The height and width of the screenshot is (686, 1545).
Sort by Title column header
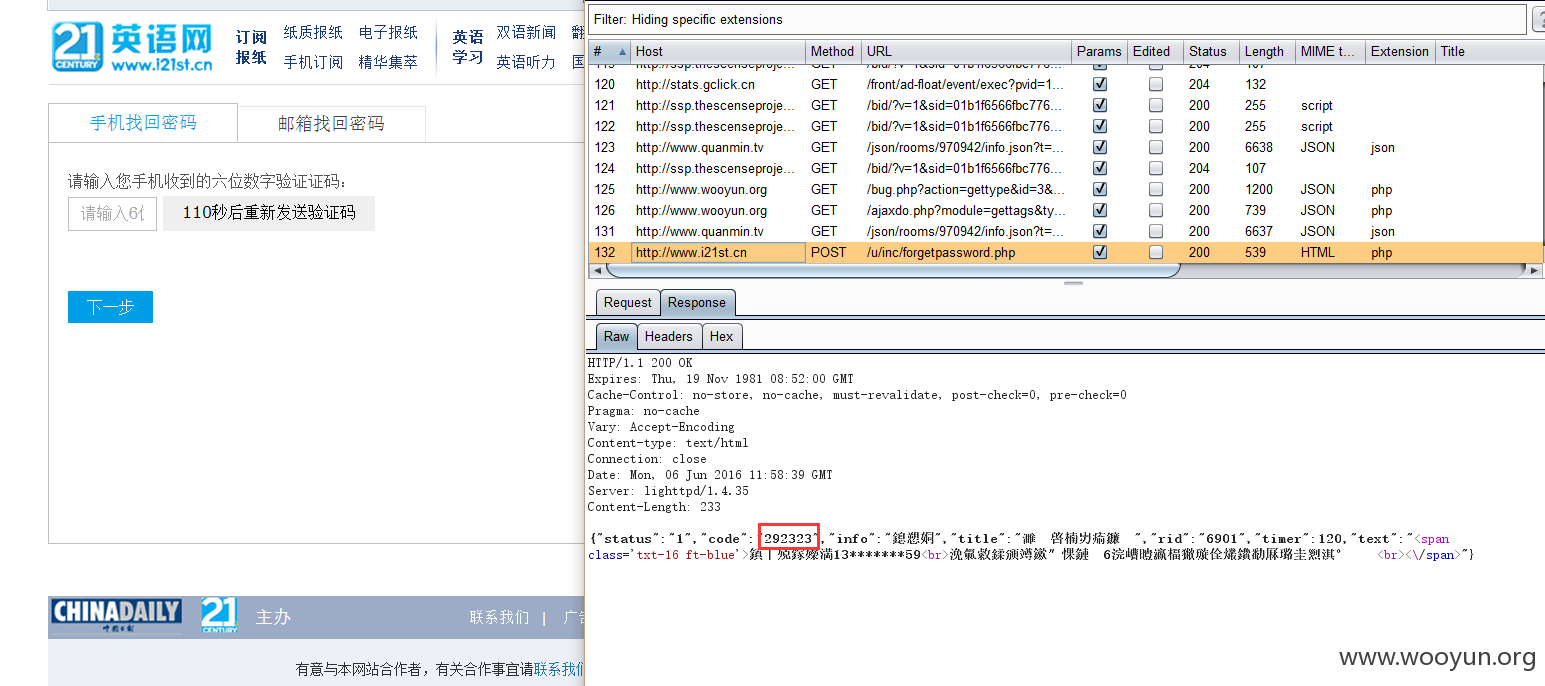(1490, 51)
